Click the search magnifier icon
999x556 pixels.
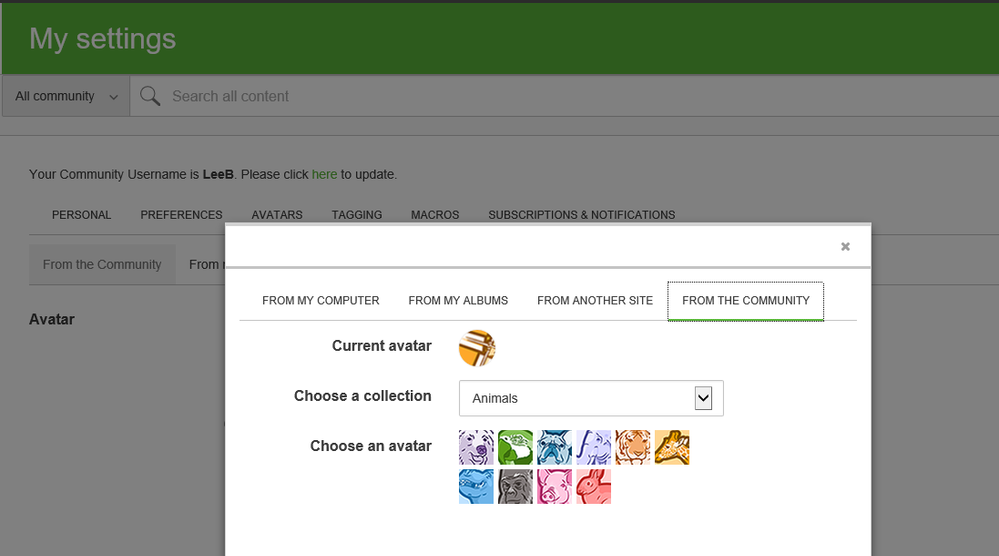[x=150, y=96]
